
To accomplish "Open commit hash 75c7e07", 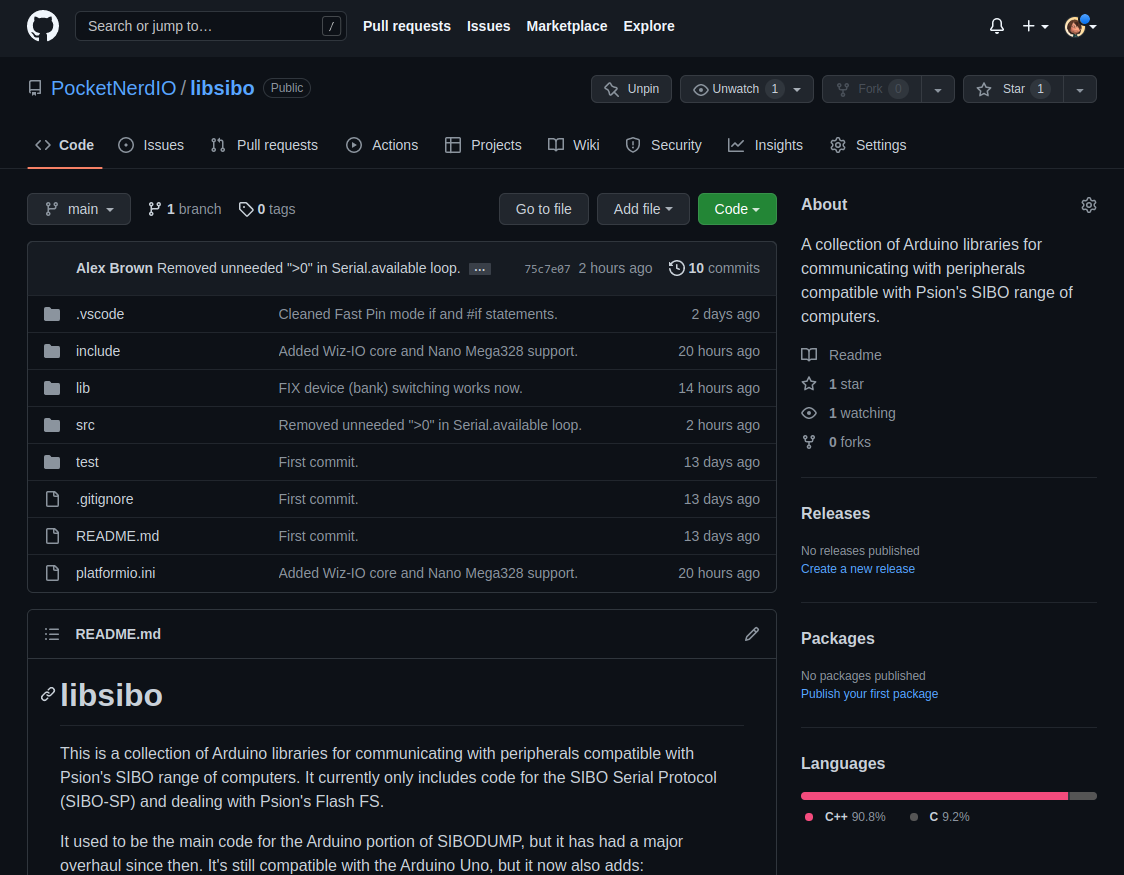I will click(x=547, y=269).
